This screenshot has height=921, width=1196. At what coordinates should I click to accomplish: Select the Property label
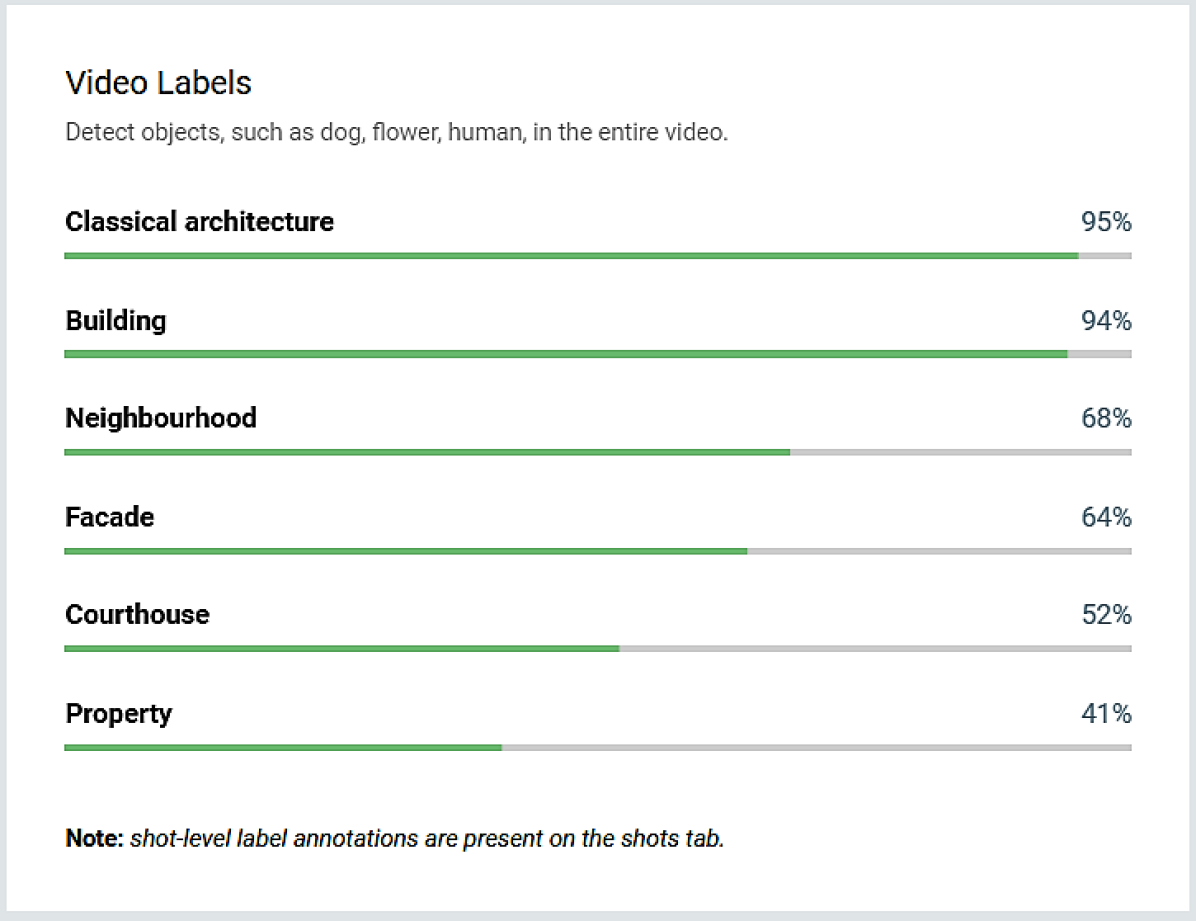click(119, 714)
